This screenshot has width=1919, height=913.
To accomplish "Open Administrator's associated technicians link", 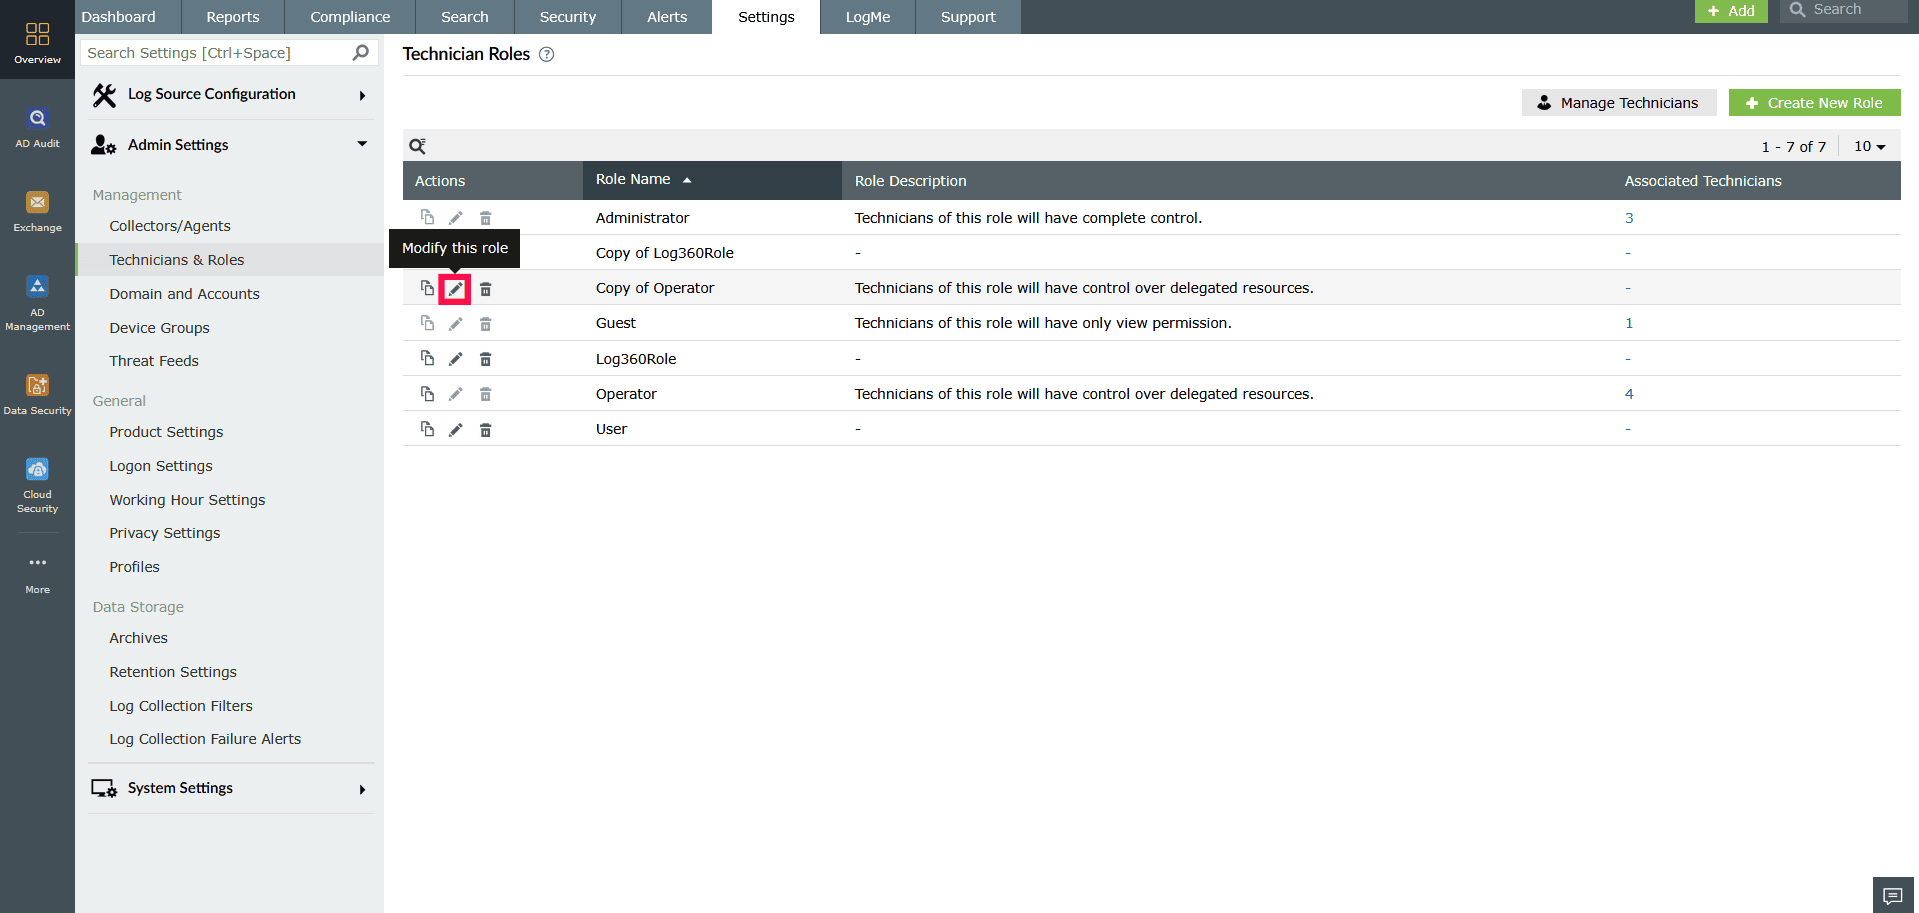I will [x=1629, y=217].
